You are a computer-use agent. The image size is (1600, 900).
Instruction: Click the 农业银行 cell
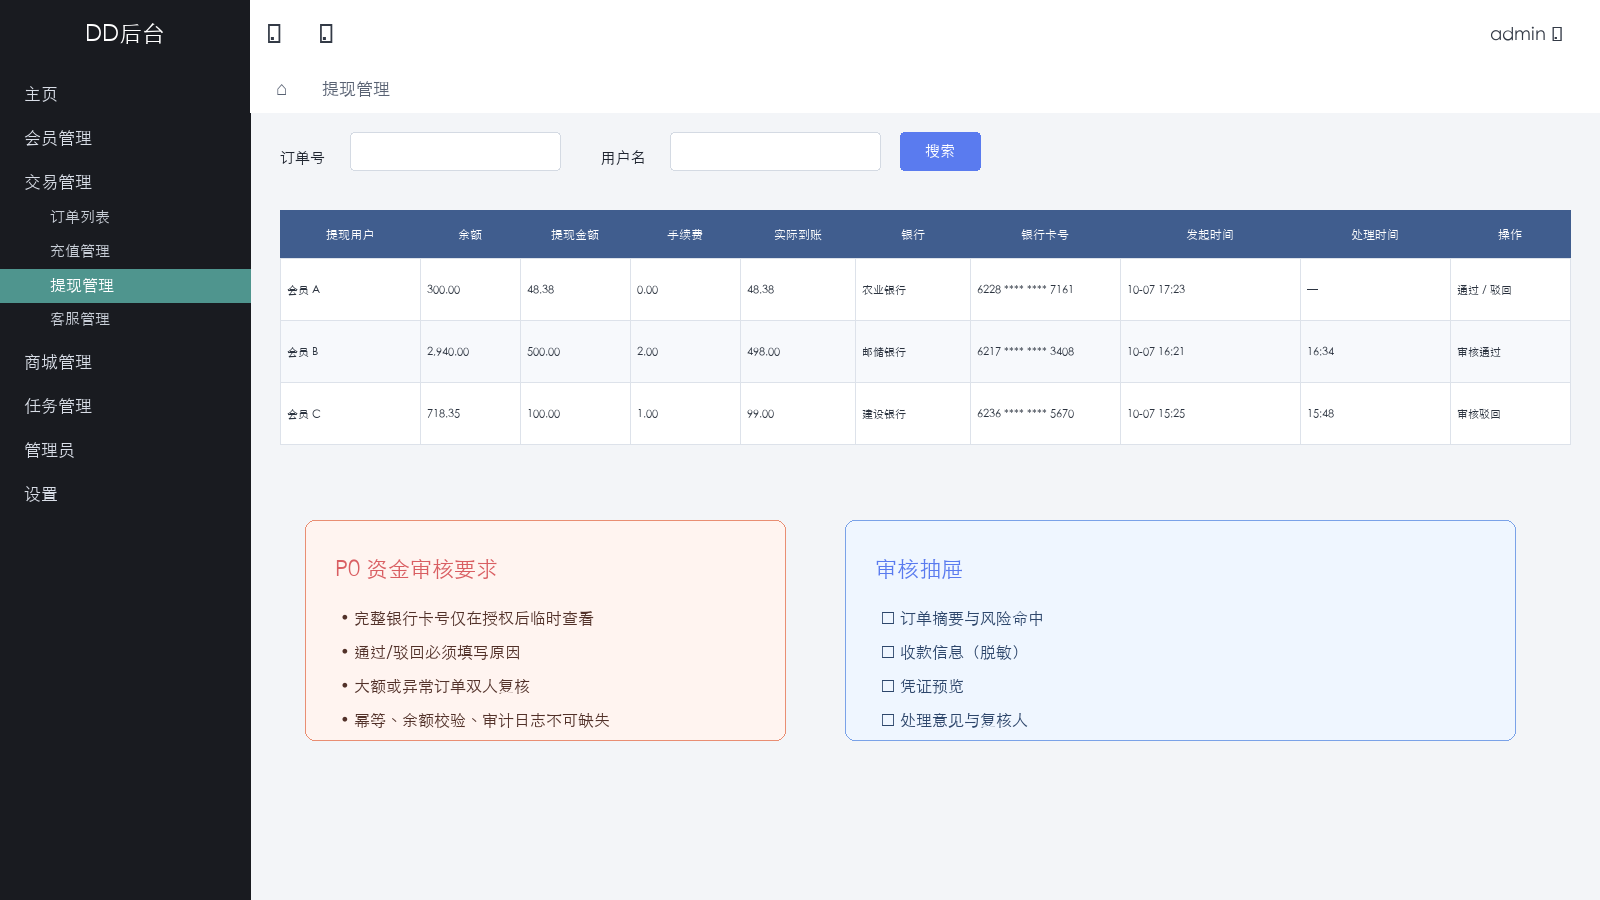(912, 290)
